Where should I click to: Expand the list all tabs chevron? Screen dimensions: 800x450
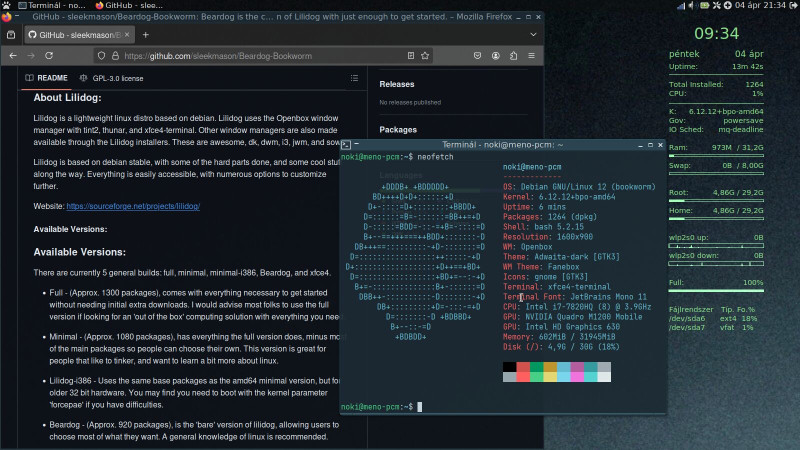tap(533, 35)
